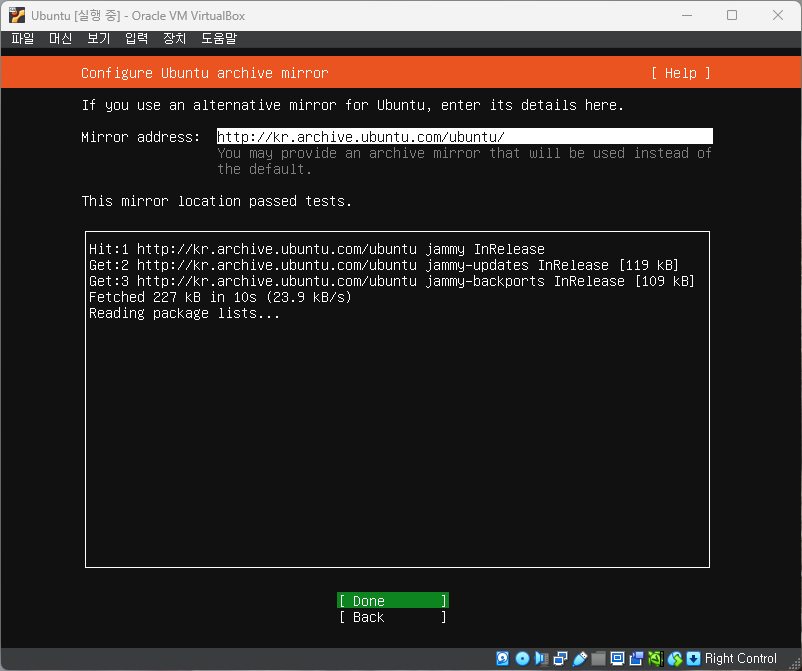The height and width of the screenshot is (671, 802).
Task: Click the Hit:1 jammy InRelease log line
Action: click(x=317, y=249)
